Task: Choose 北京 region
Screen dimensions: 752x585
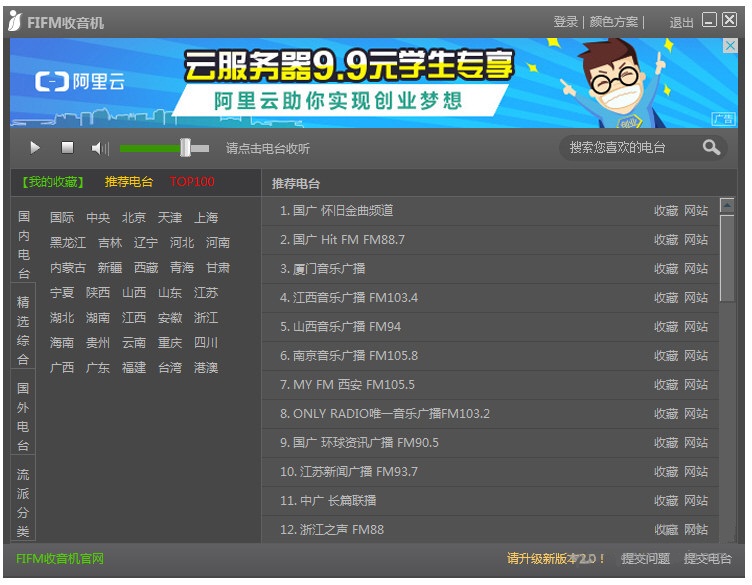Action: click(134, 218)
